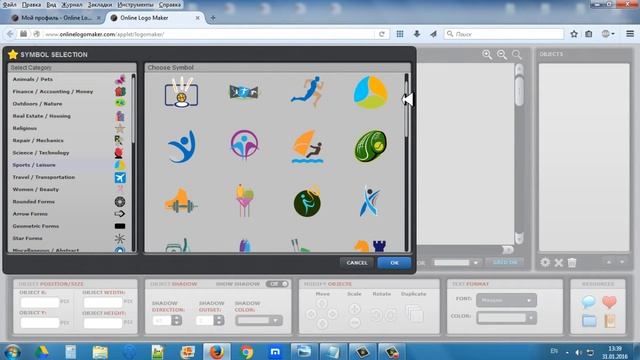The height and width of the screenshot is (360, 640).
Task: Delete object with trash icon
Action: point(572,262)
